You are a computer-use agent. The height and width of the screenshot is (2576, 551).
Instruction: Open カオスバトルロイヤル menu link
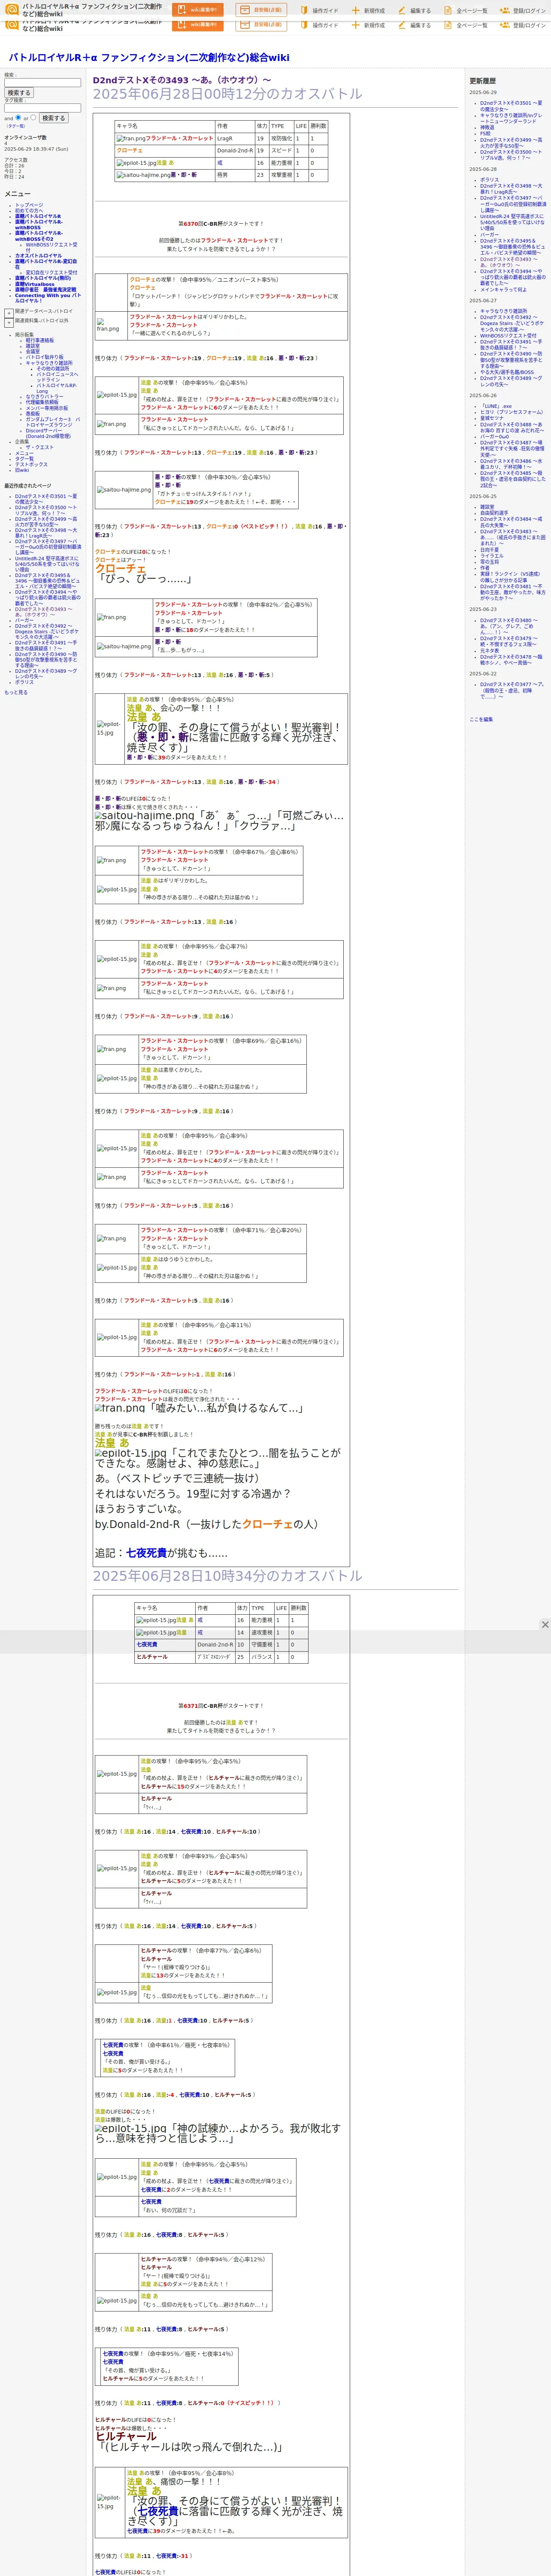coord(38,256)
